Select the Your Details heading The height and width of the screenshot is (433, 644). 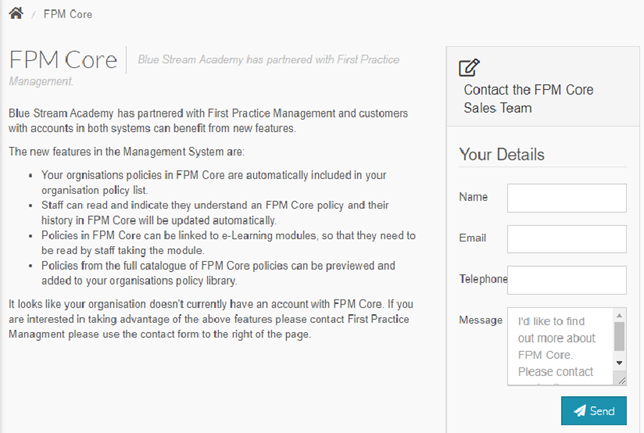(501, 155)
